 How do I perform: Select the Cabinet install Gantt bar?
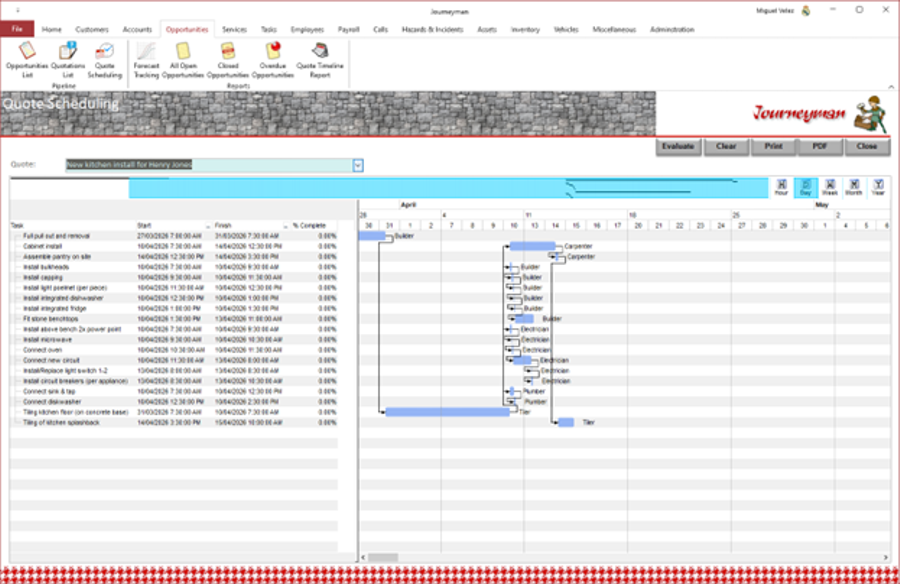tap(533, 246)
